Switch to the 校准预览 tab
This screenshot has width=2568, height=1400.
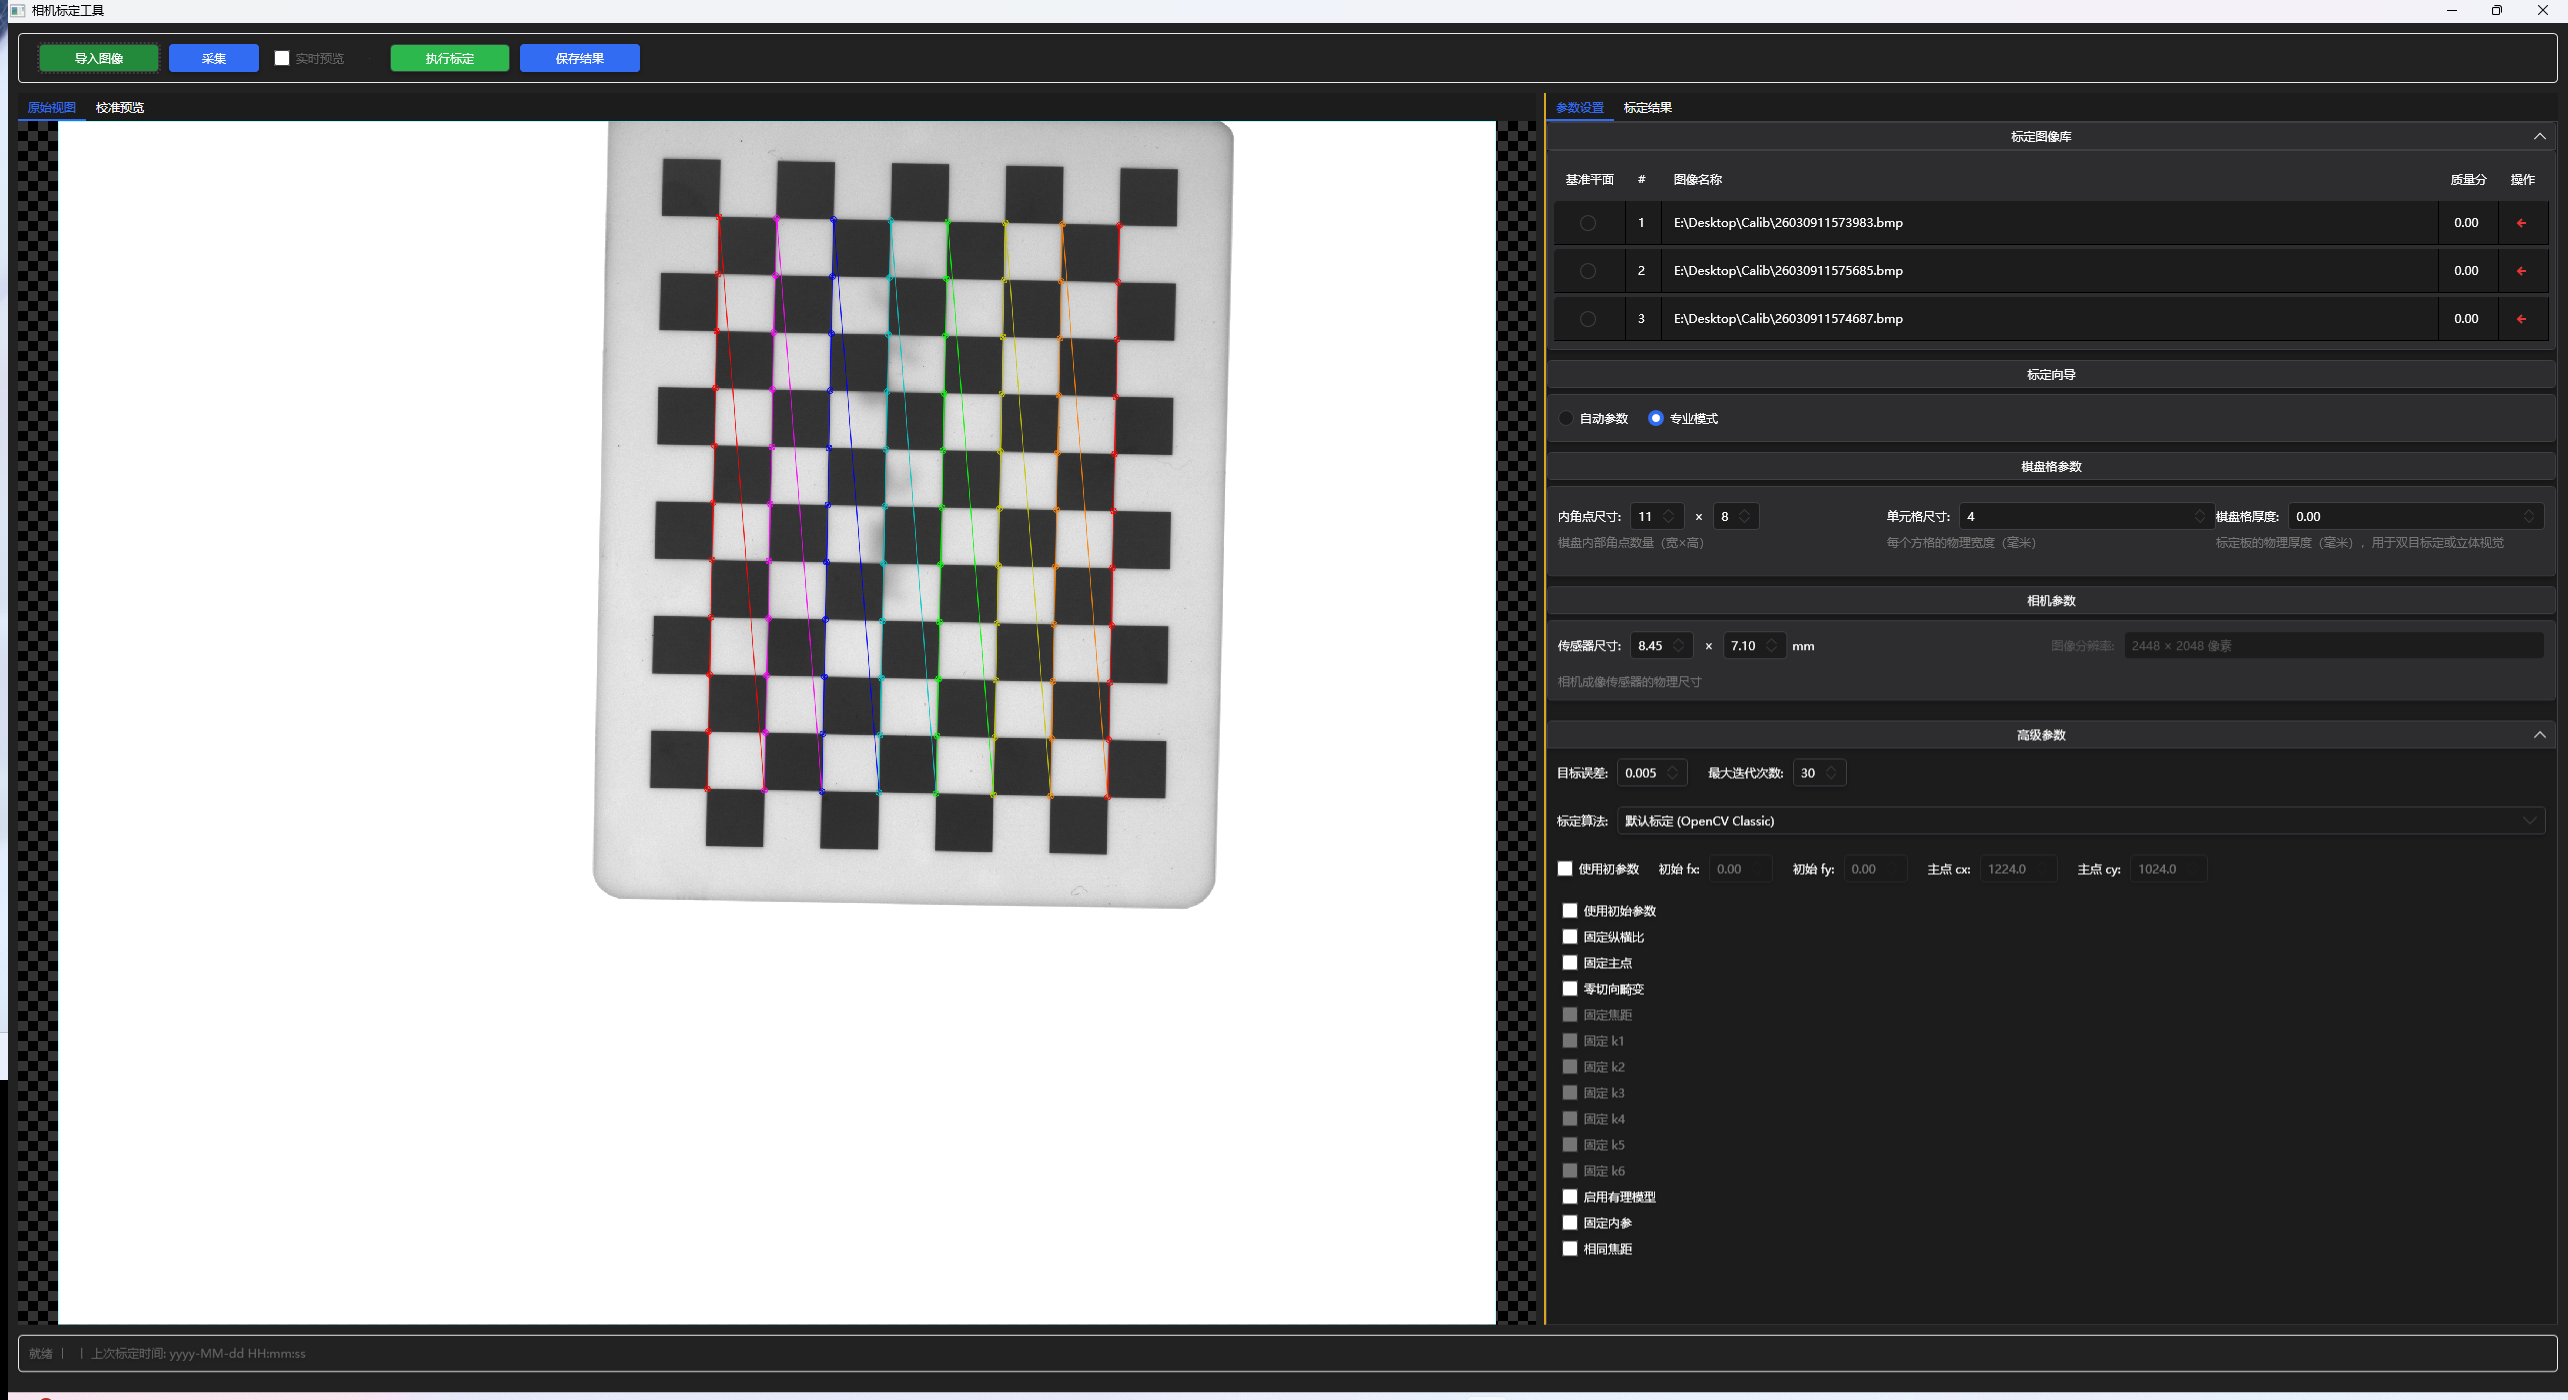(x=120, y=107)
